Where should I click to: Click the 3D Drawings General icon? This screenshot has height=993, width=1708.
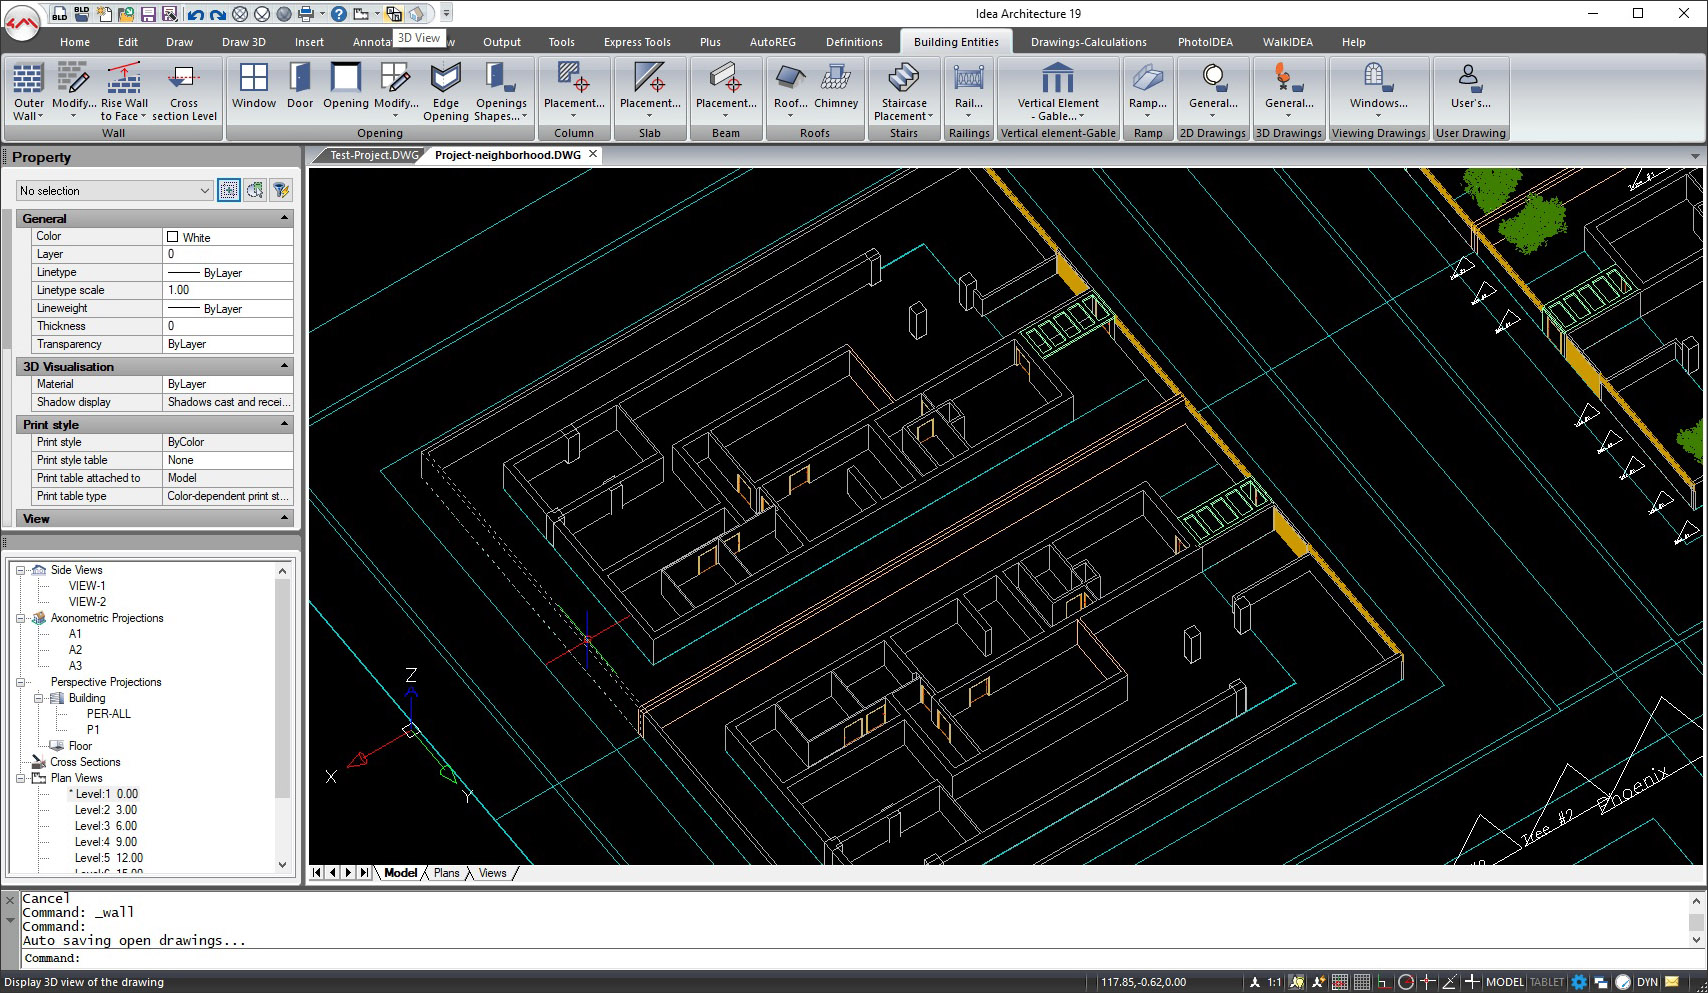click(1289, 77)
